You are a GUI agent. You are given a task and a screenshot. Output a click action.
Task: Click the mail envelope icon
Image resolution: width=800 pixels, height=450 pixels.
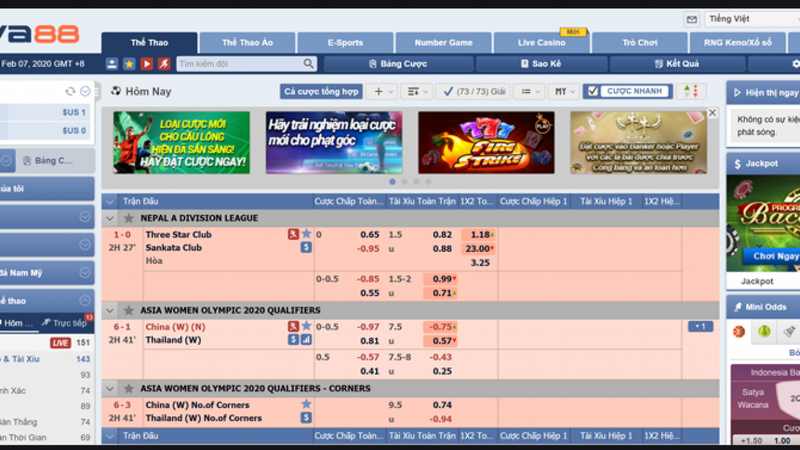[x=691, y=19]
